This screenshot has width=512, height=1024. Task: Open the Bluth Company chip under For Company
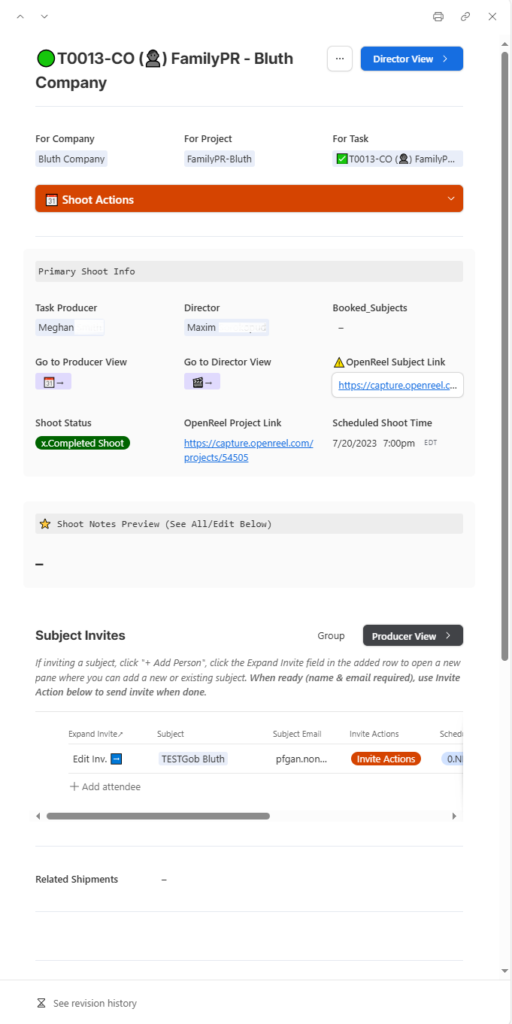pos(71,159)
